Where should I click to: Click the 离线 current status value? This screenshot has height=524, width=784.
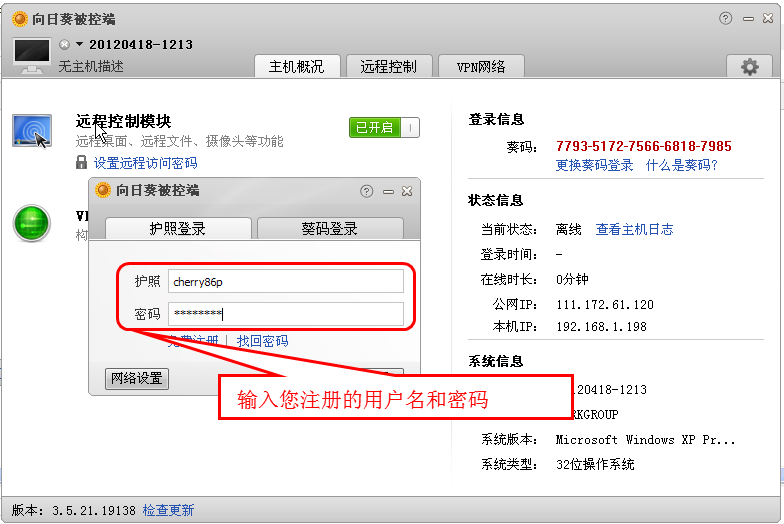point(568,230)
